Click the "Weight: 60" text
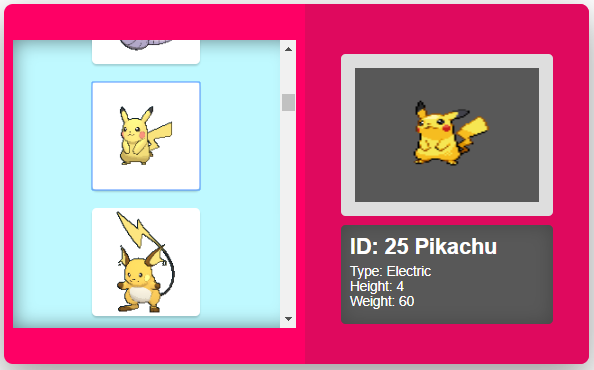Viewport: 594px width, 370px height. point(382,301)
